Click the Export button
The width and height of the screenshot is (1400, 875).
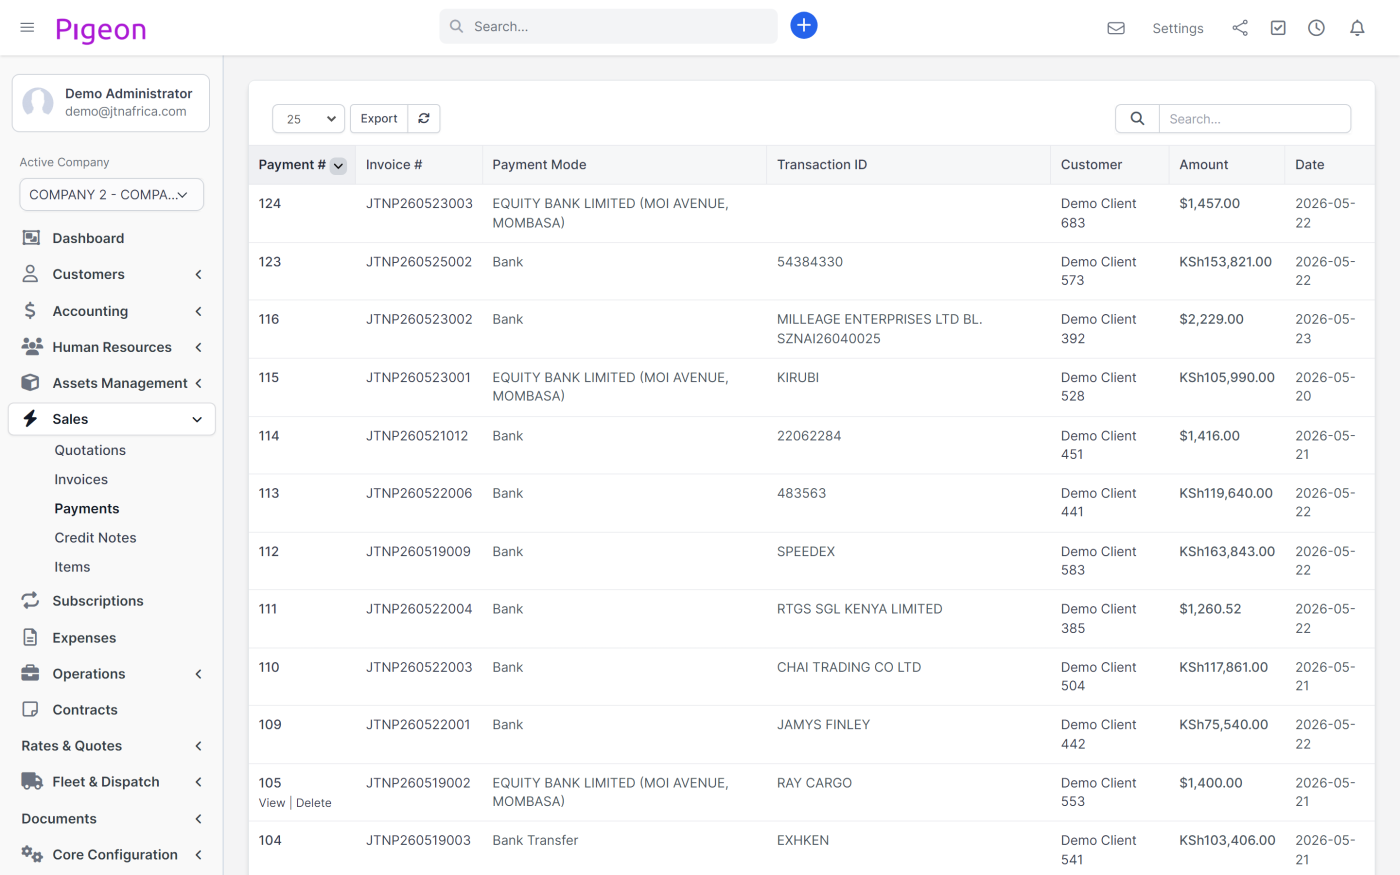coord(379,119)
